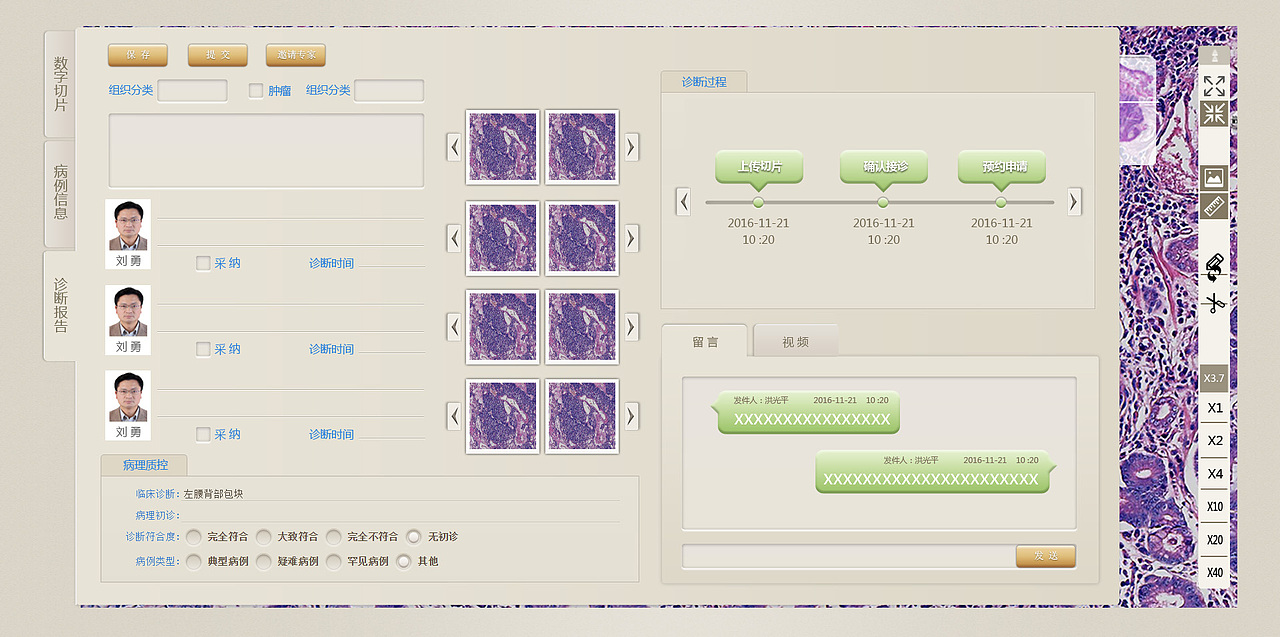Select the 疑难病例 radio option

264,562
